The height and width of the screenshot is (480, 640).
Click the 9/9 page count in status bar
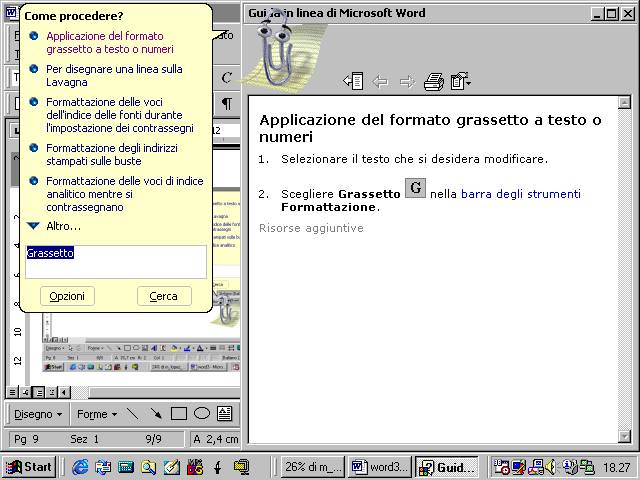(153, 439)
